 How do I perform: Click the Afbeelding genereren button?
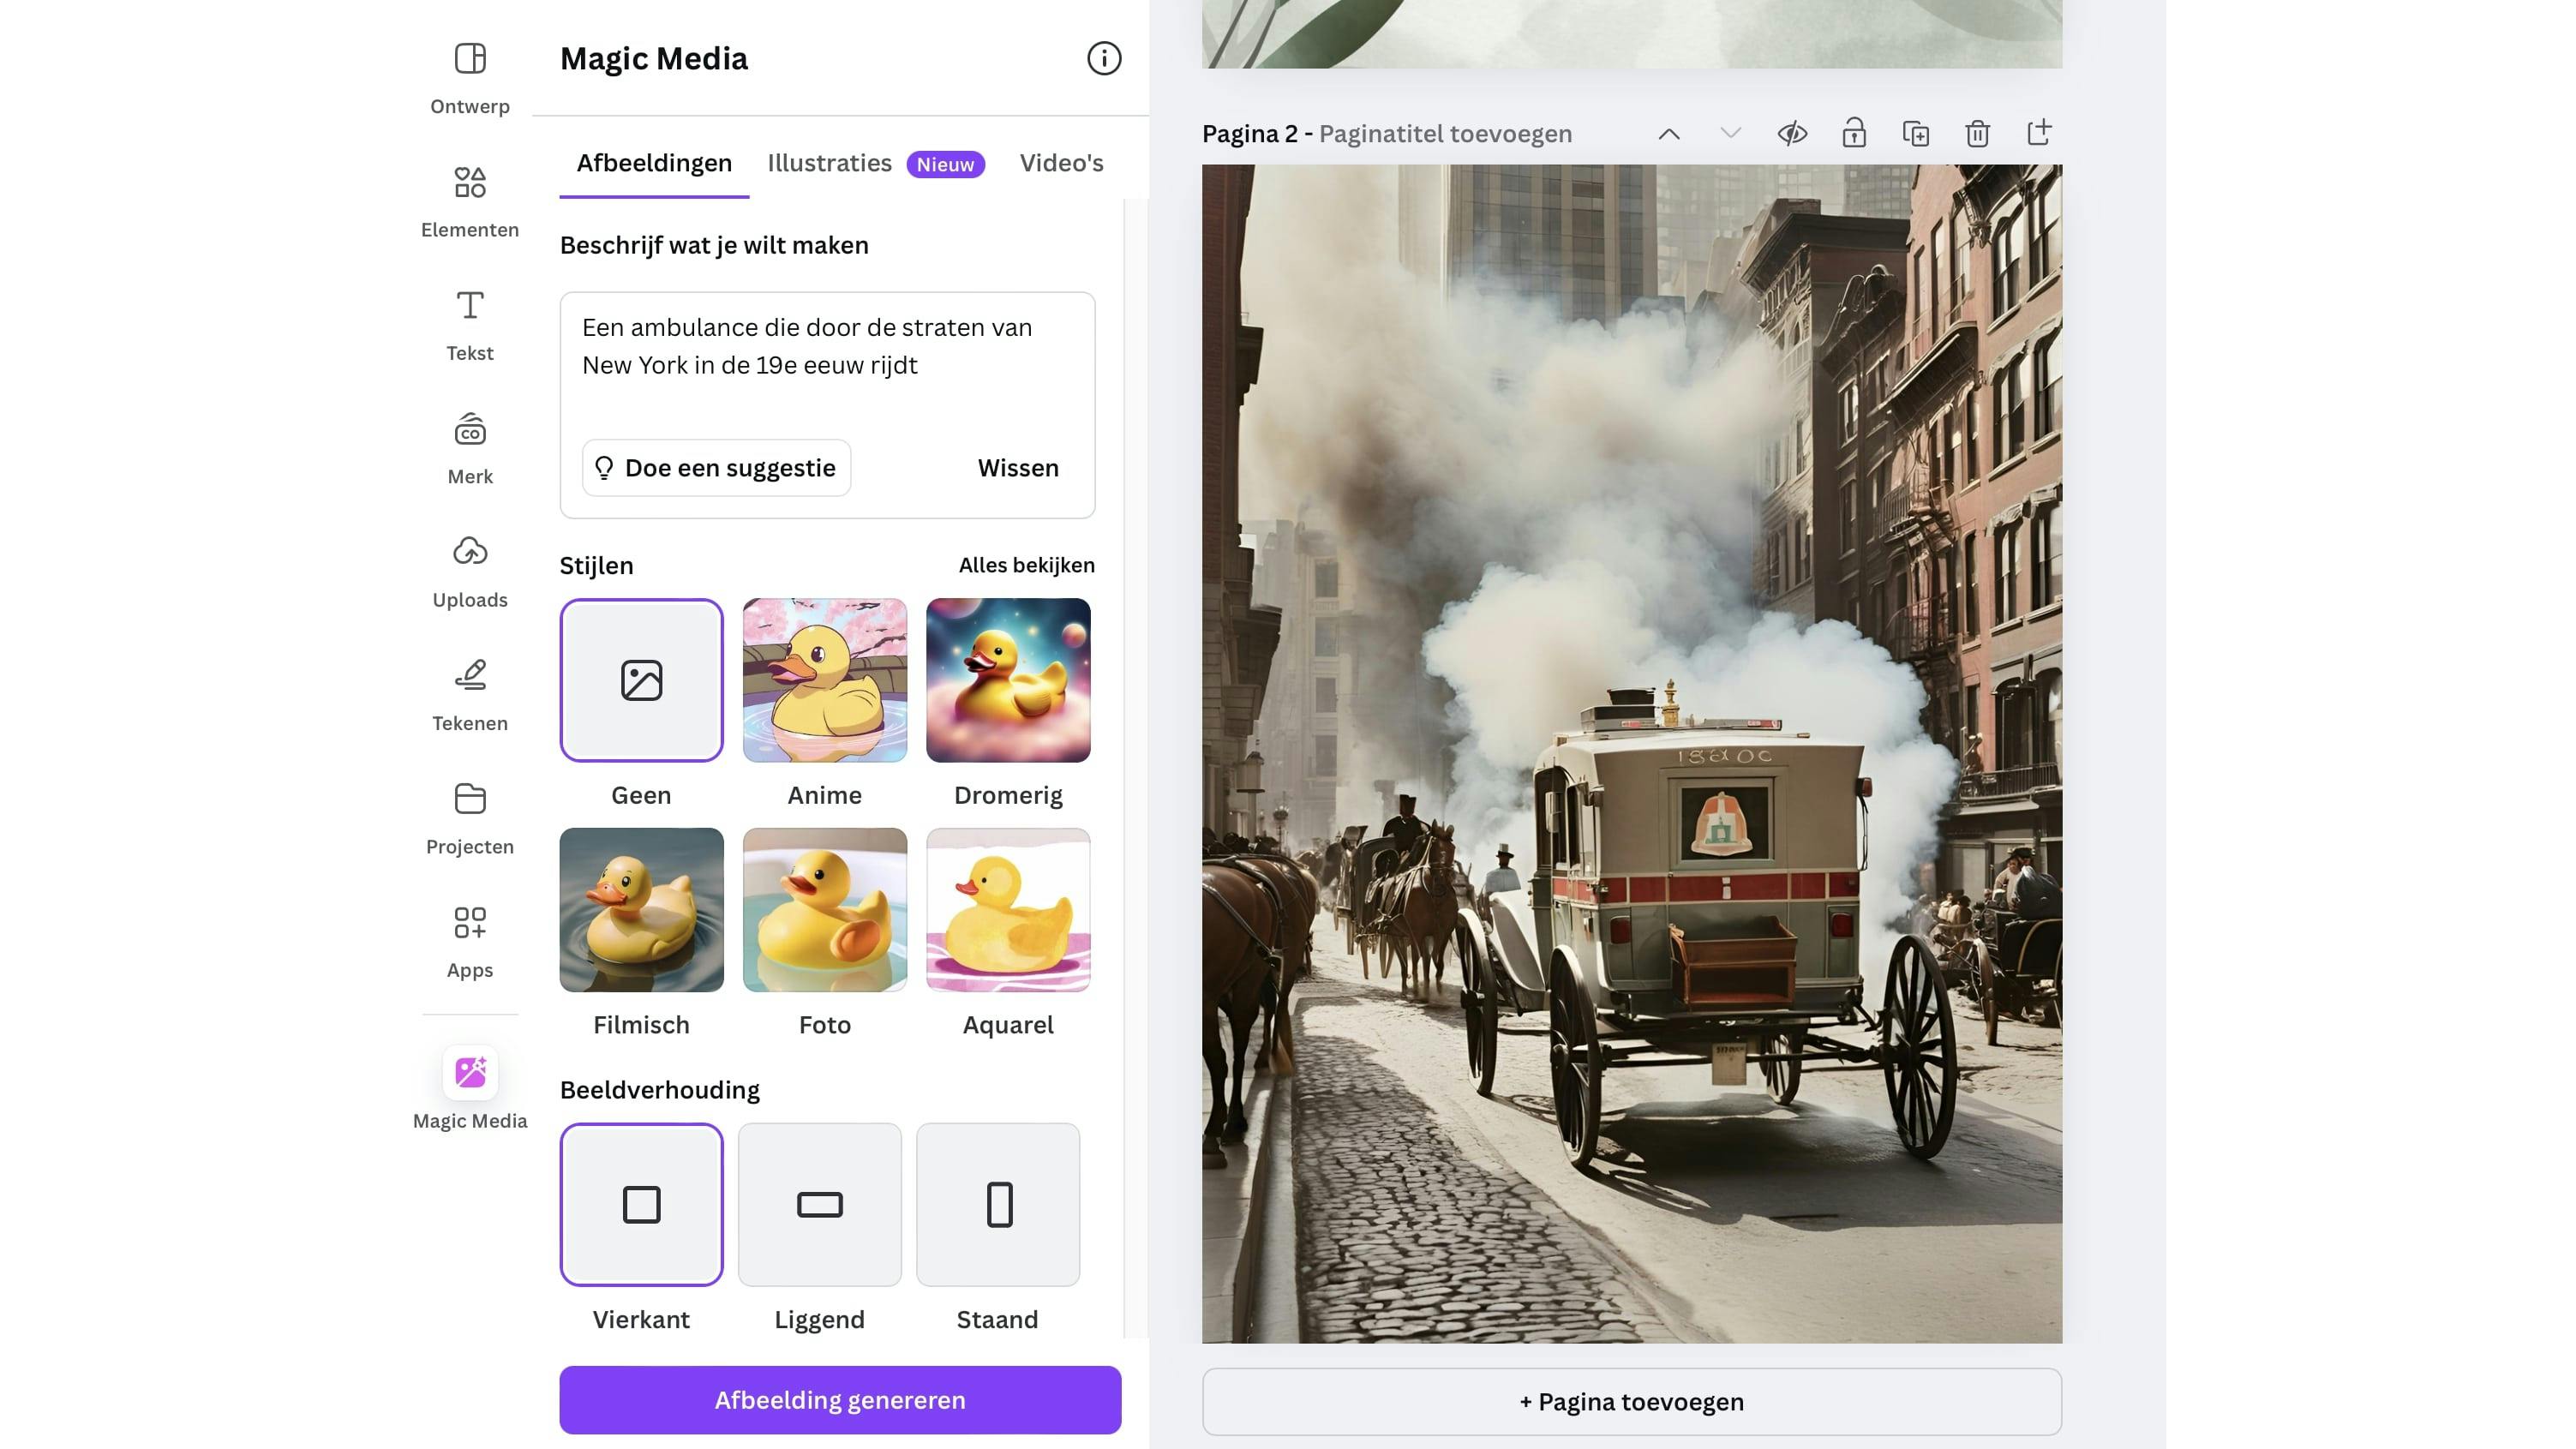coord(839,1399)
